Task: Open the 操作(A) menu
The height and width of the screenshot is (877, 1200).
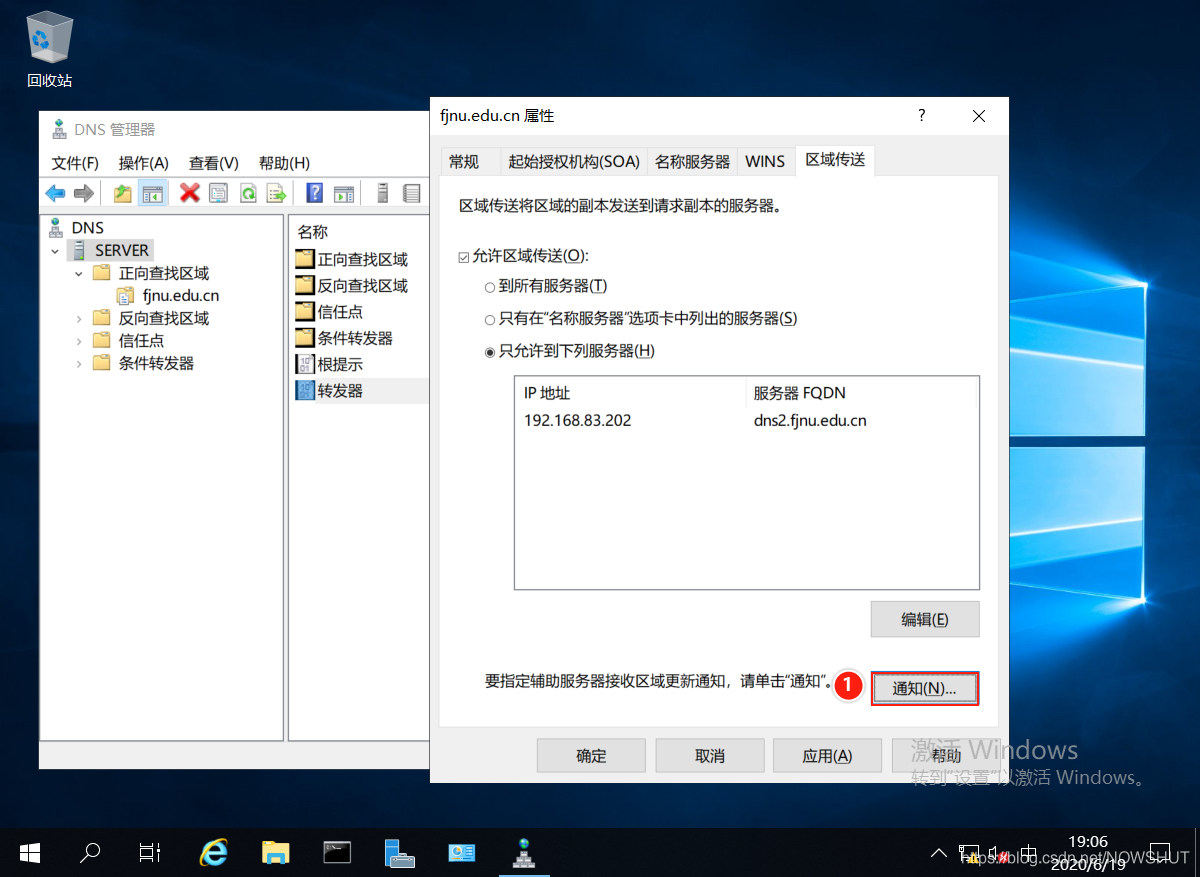Action: point(143,163)
